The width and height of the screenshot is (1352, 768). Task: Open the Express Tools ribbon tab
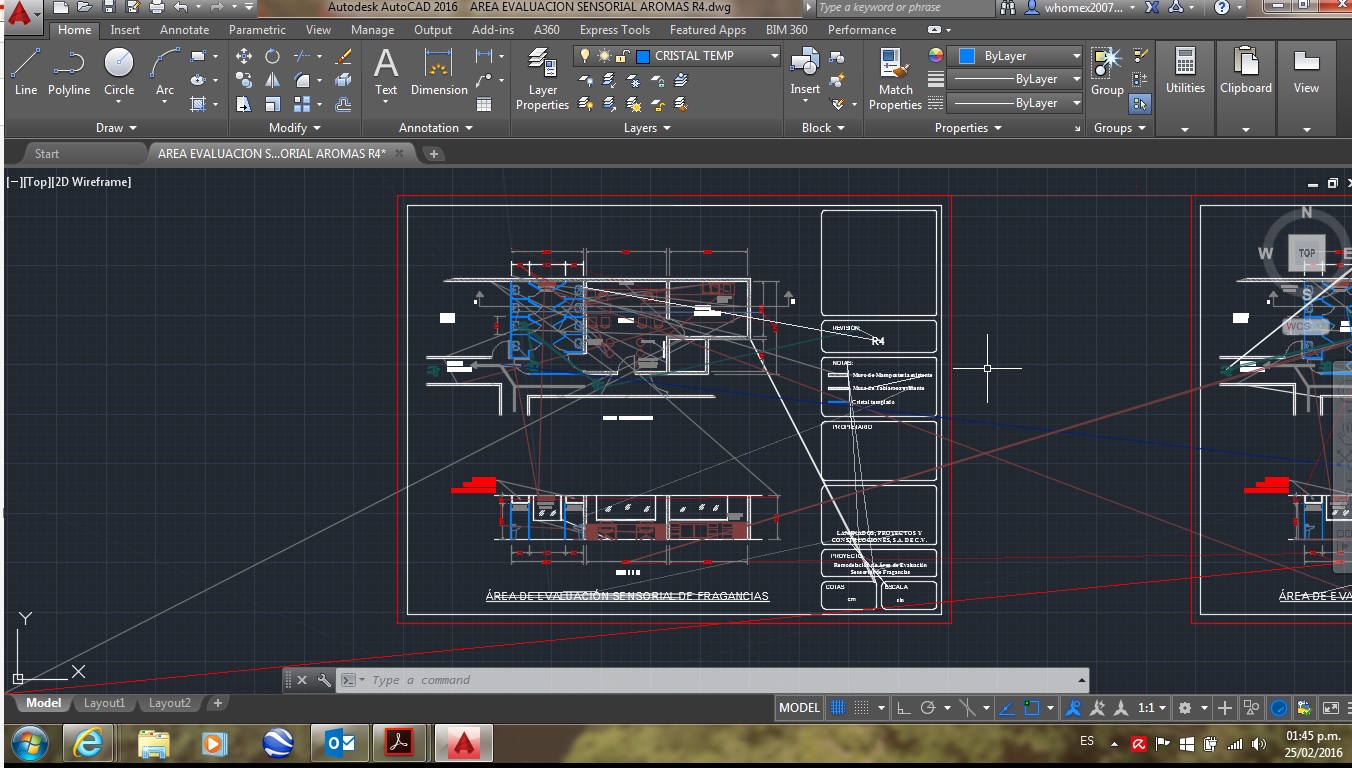pos(615,30)
